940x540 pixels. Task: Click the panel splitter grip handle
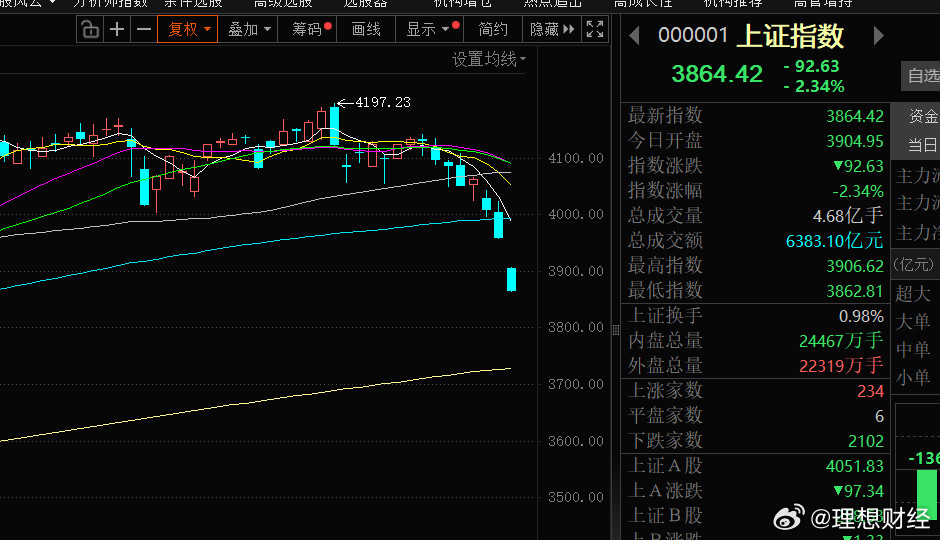pyautogui.click(x=616, y=329)
